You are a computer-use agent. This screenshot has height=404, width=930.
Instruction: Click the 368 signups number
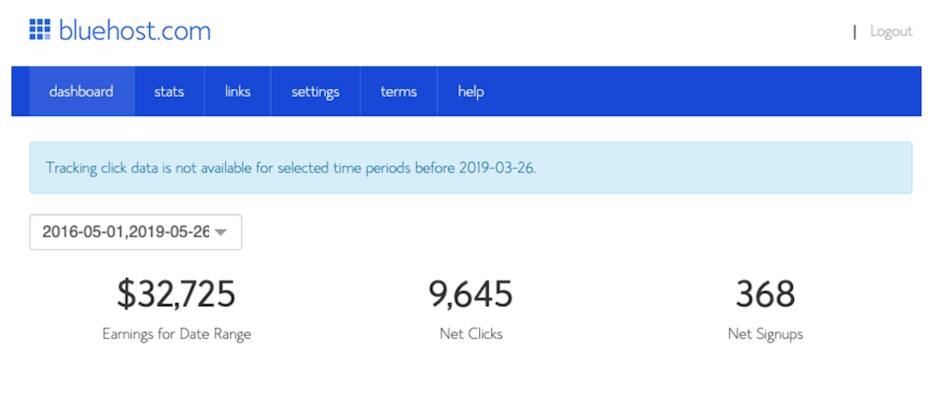(765, 294)
